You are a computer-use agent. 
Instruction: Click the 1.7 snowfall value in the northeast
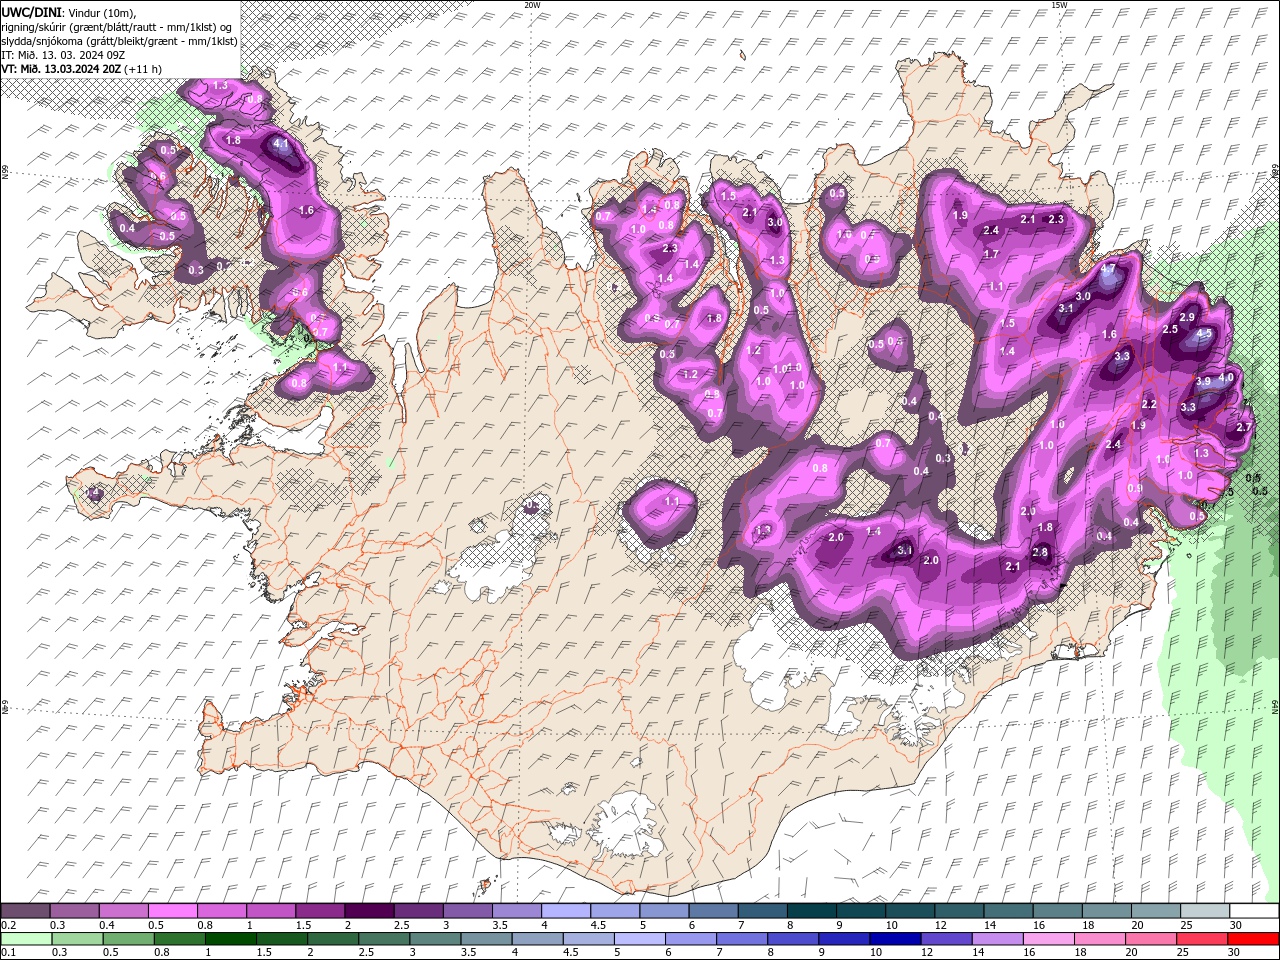coord(991,255)
